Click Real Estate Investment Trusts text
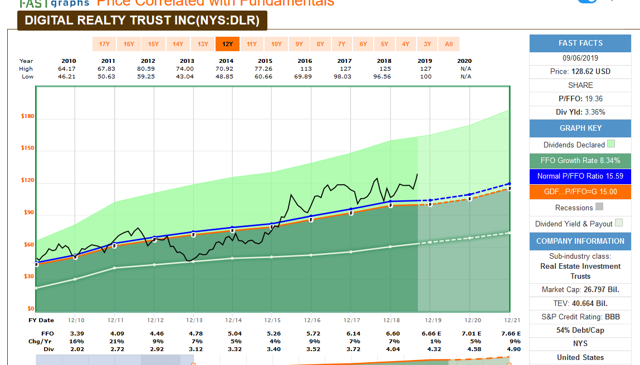Viewport: 640px width, 365px height. [580, 271]
